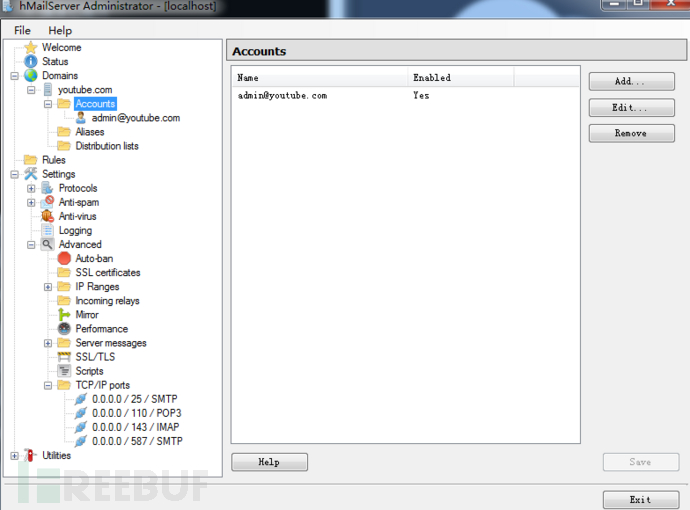Collapse the TCP/IP ports node
This screenshot has width=690, height=510.
(48, 385)
